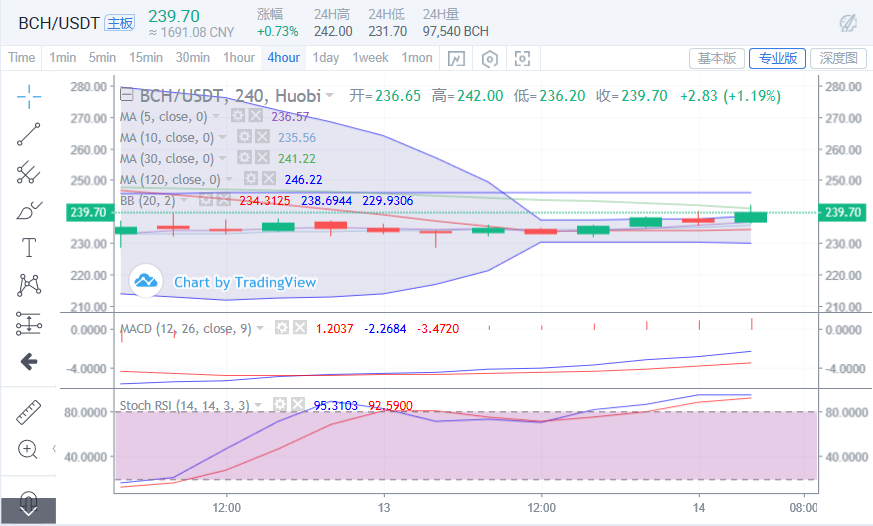This screenshot has width=873, height=526.
Task: Select the crosshair cursor tool
Action: (x=28, y=97)
